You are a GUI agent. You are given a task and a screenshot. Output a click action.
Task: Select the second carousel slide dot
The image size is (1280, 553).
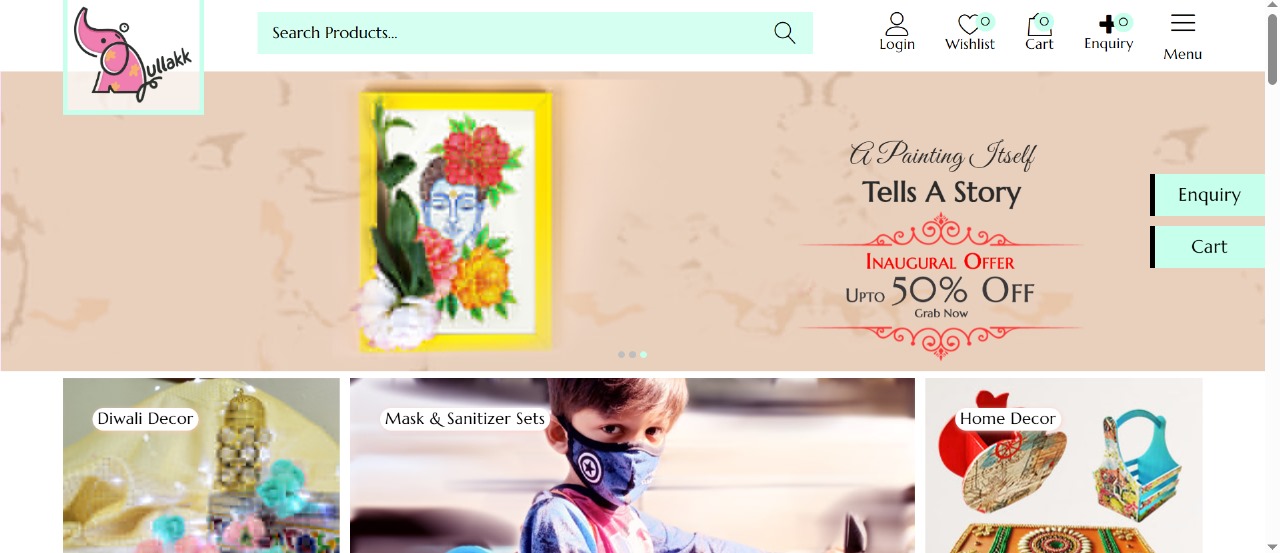pyautogui.click(x=632, y=355)
